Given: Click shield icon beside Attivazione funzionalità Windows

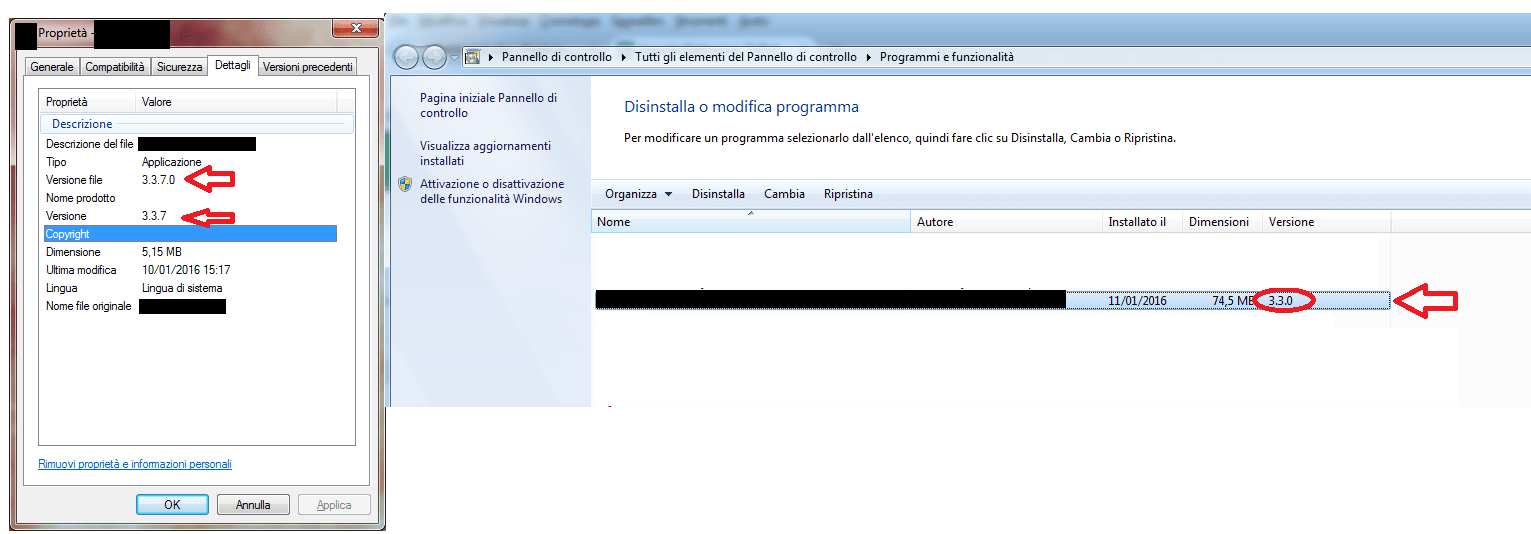Looking at the screenshot, I should pos(405,184).
